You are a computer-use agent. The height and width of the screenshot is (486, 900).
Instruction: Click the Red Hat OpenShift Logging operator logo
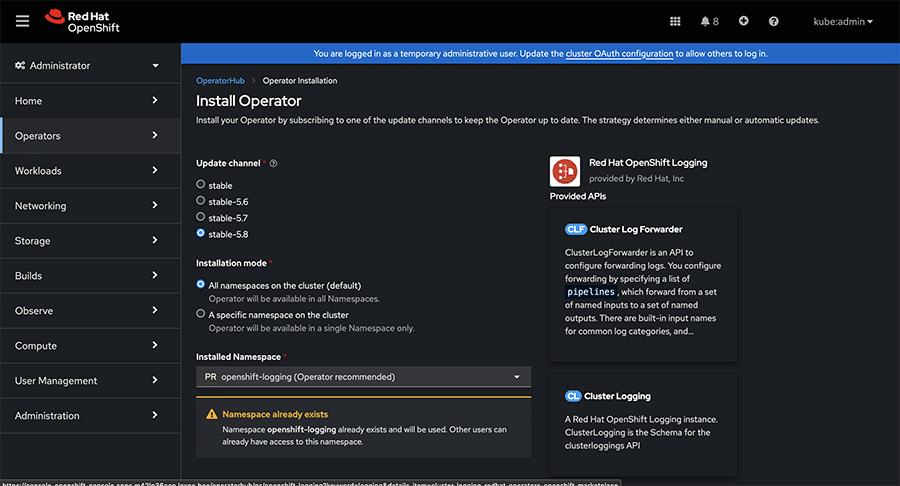coord(565,171)
